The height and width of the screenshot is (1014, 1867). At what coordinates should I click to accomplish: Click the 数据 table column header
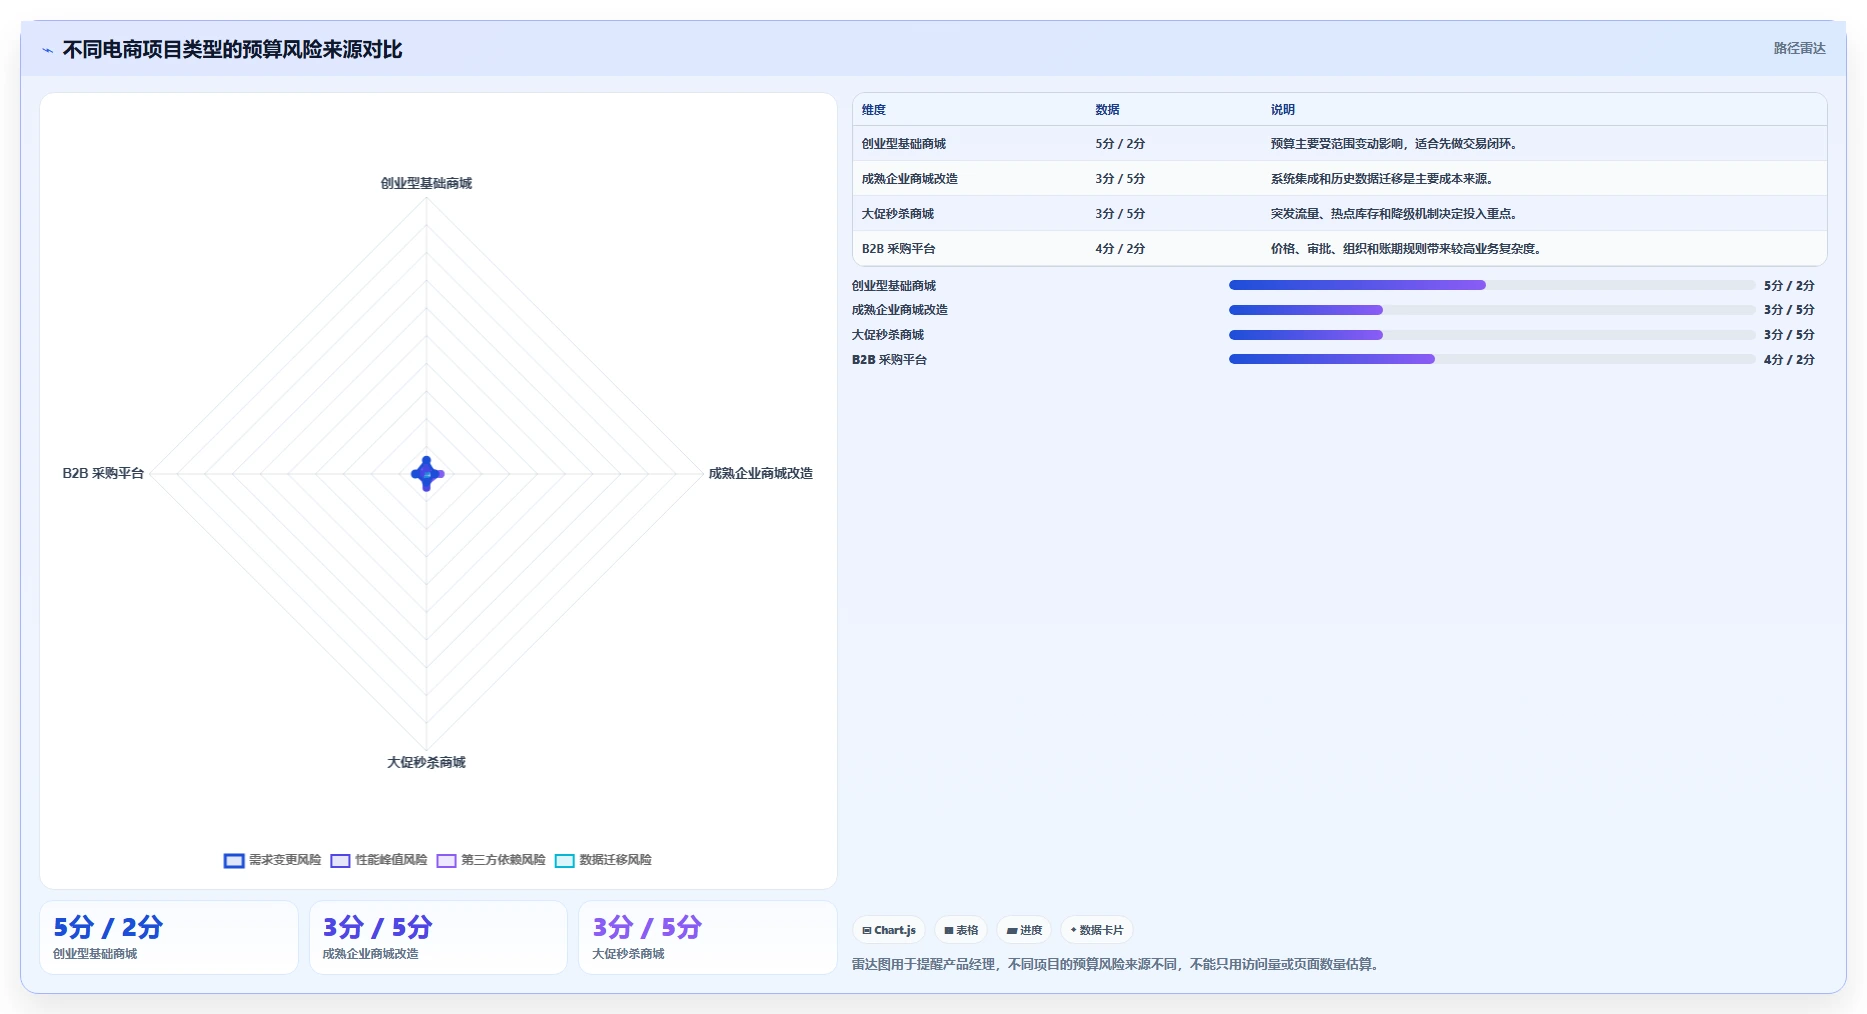pyautogui.click(x=1107, y=110)
